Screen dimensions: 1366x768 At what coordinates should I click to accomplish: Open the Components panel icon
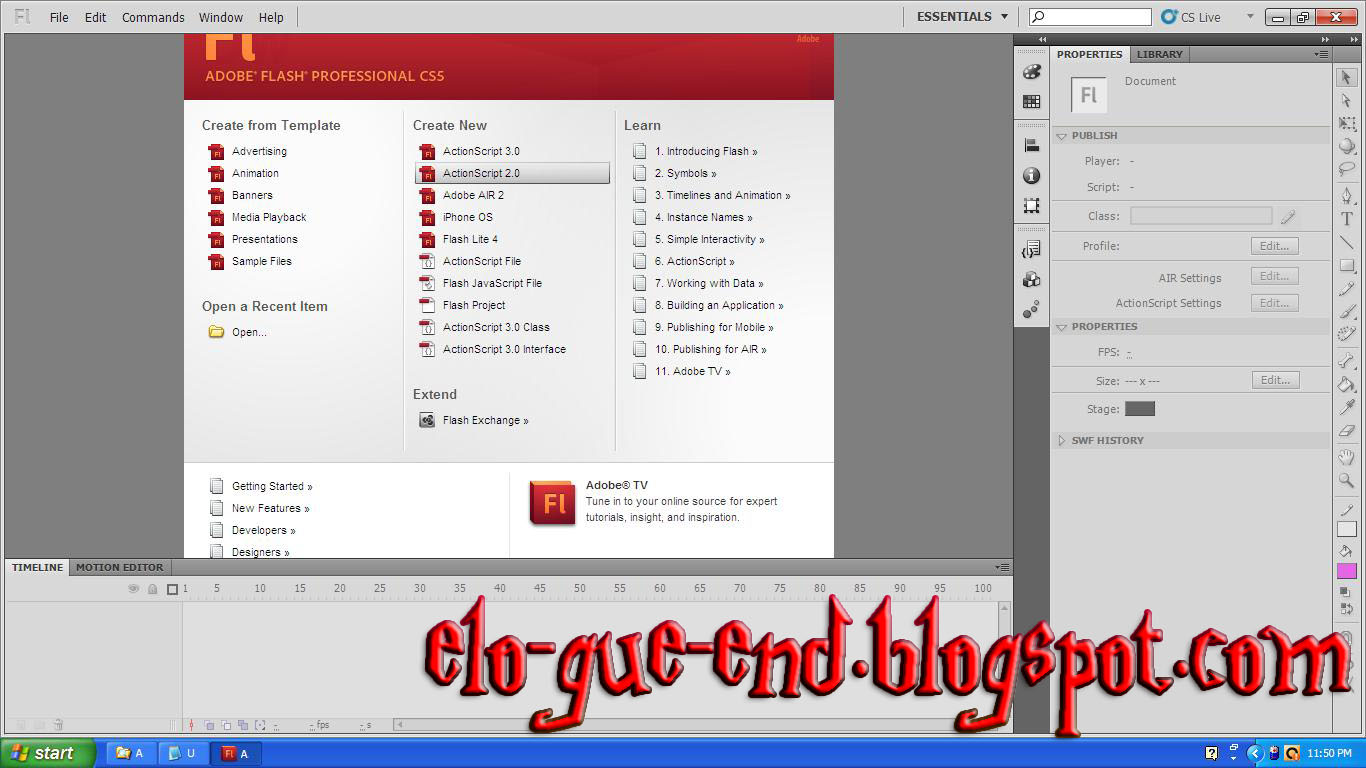click(1031, 279)
